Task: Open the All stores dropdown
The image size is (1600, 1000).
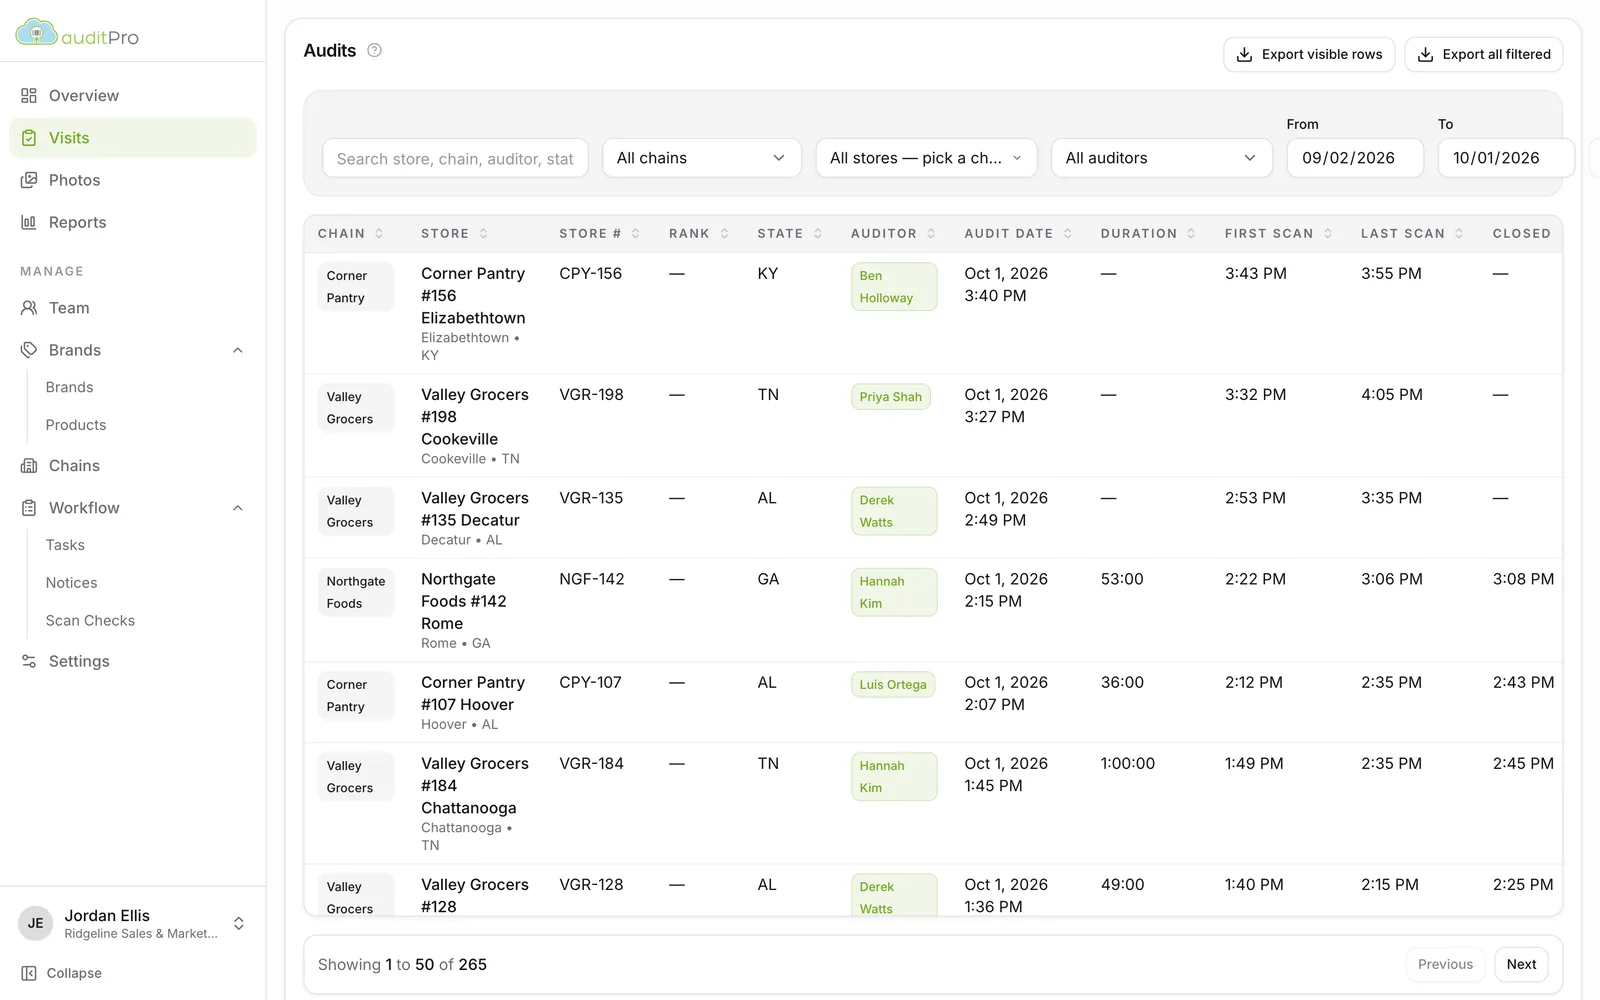Action: (x=926, y=158)
